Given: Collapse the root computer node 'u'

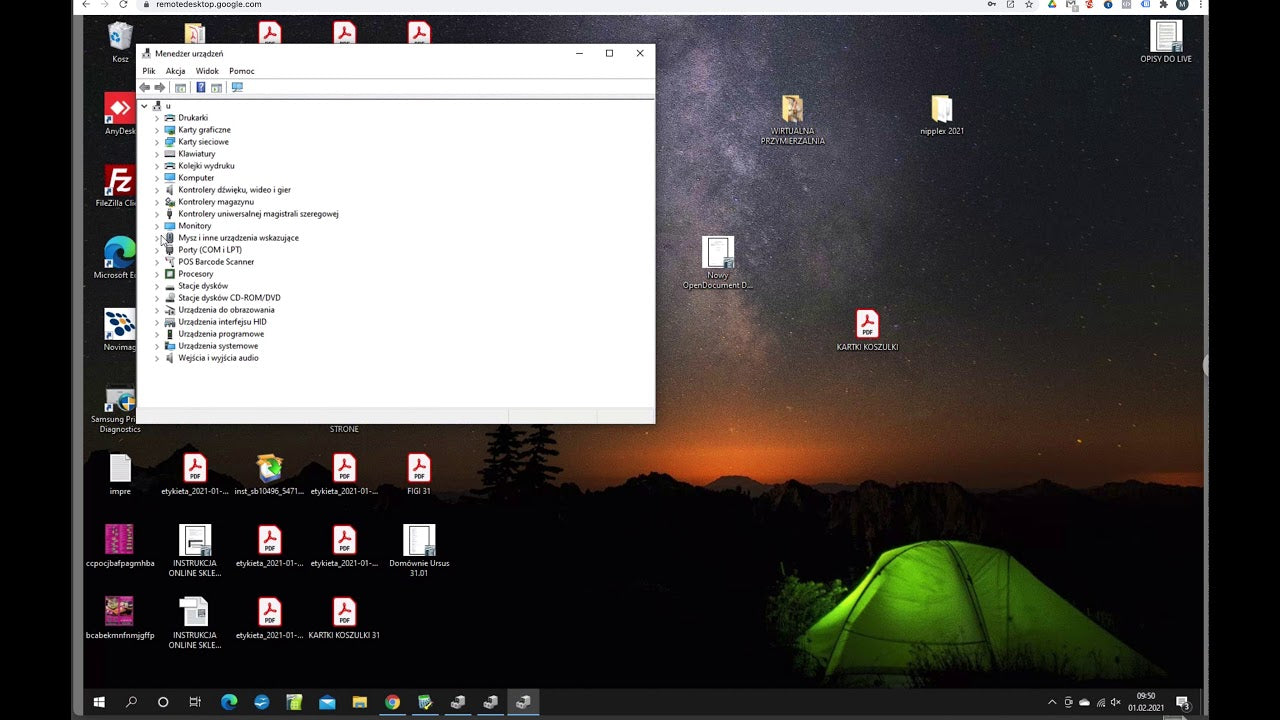Looking at the screenshot, I should (145, 106).
